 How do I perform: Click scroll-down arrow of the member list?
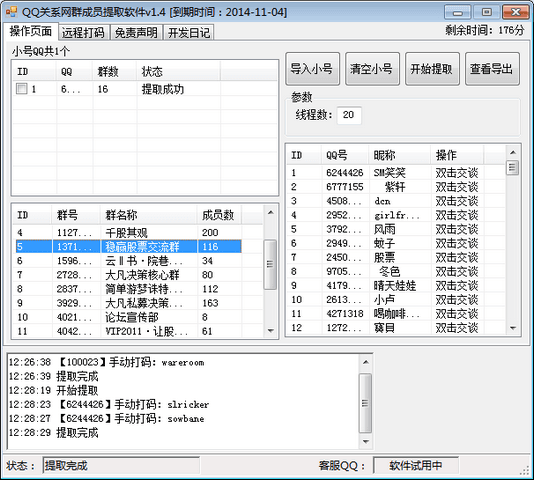(x=513, y=328)
